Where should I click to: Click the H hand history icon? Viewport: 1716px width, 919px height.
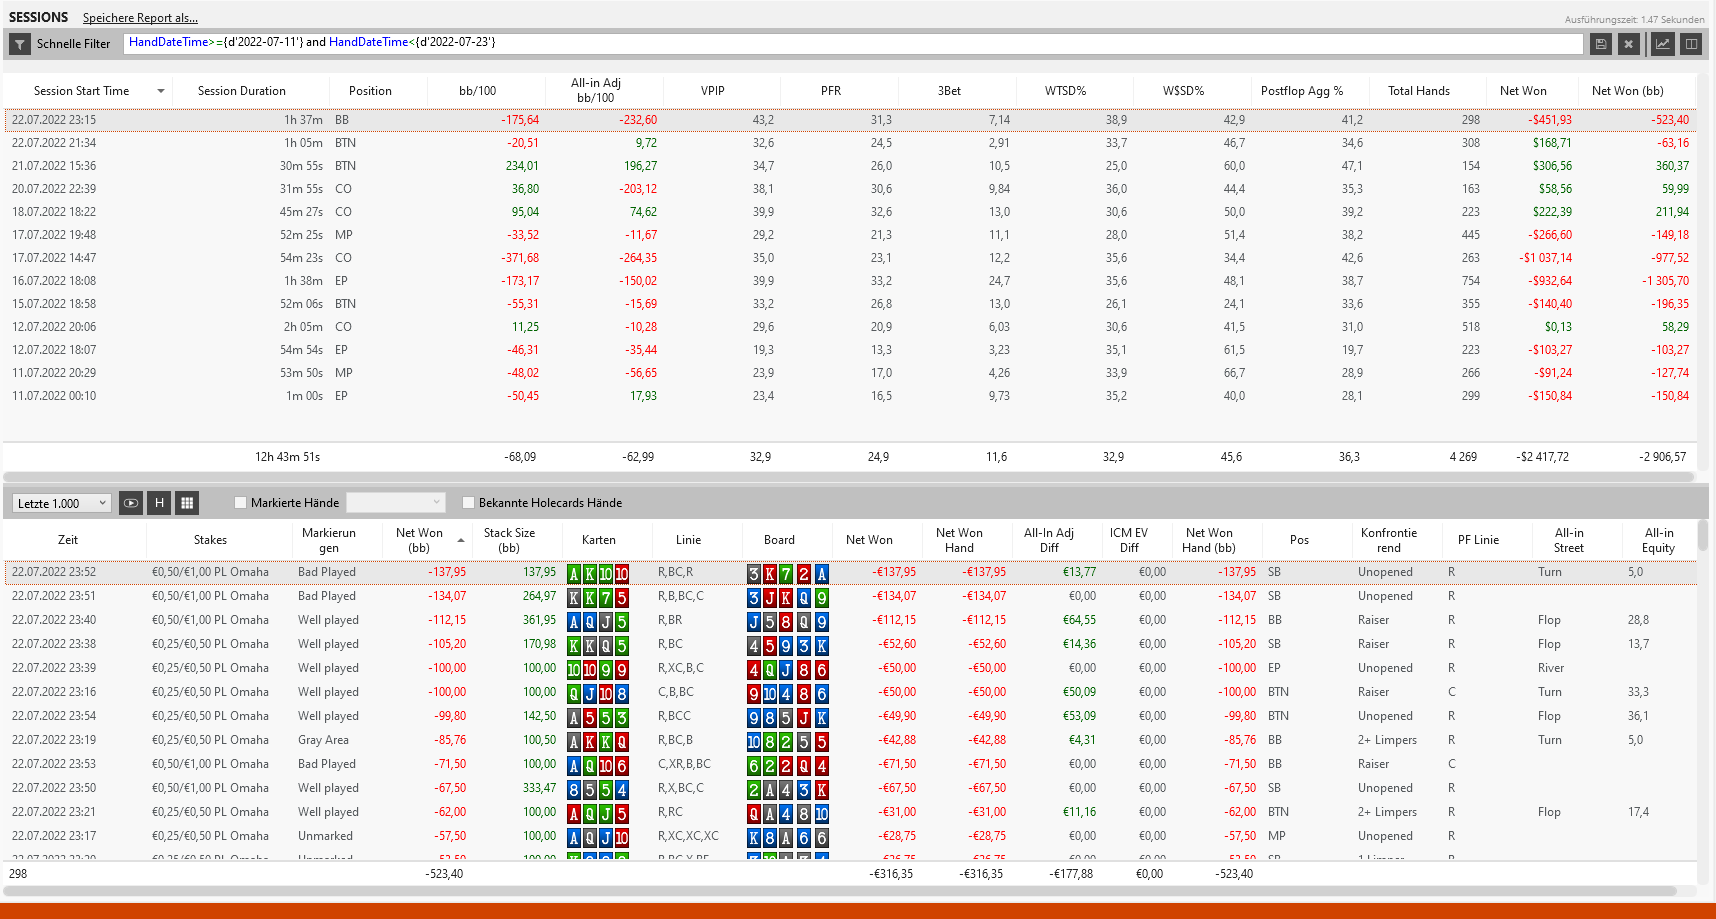click(x=159, y=503)
